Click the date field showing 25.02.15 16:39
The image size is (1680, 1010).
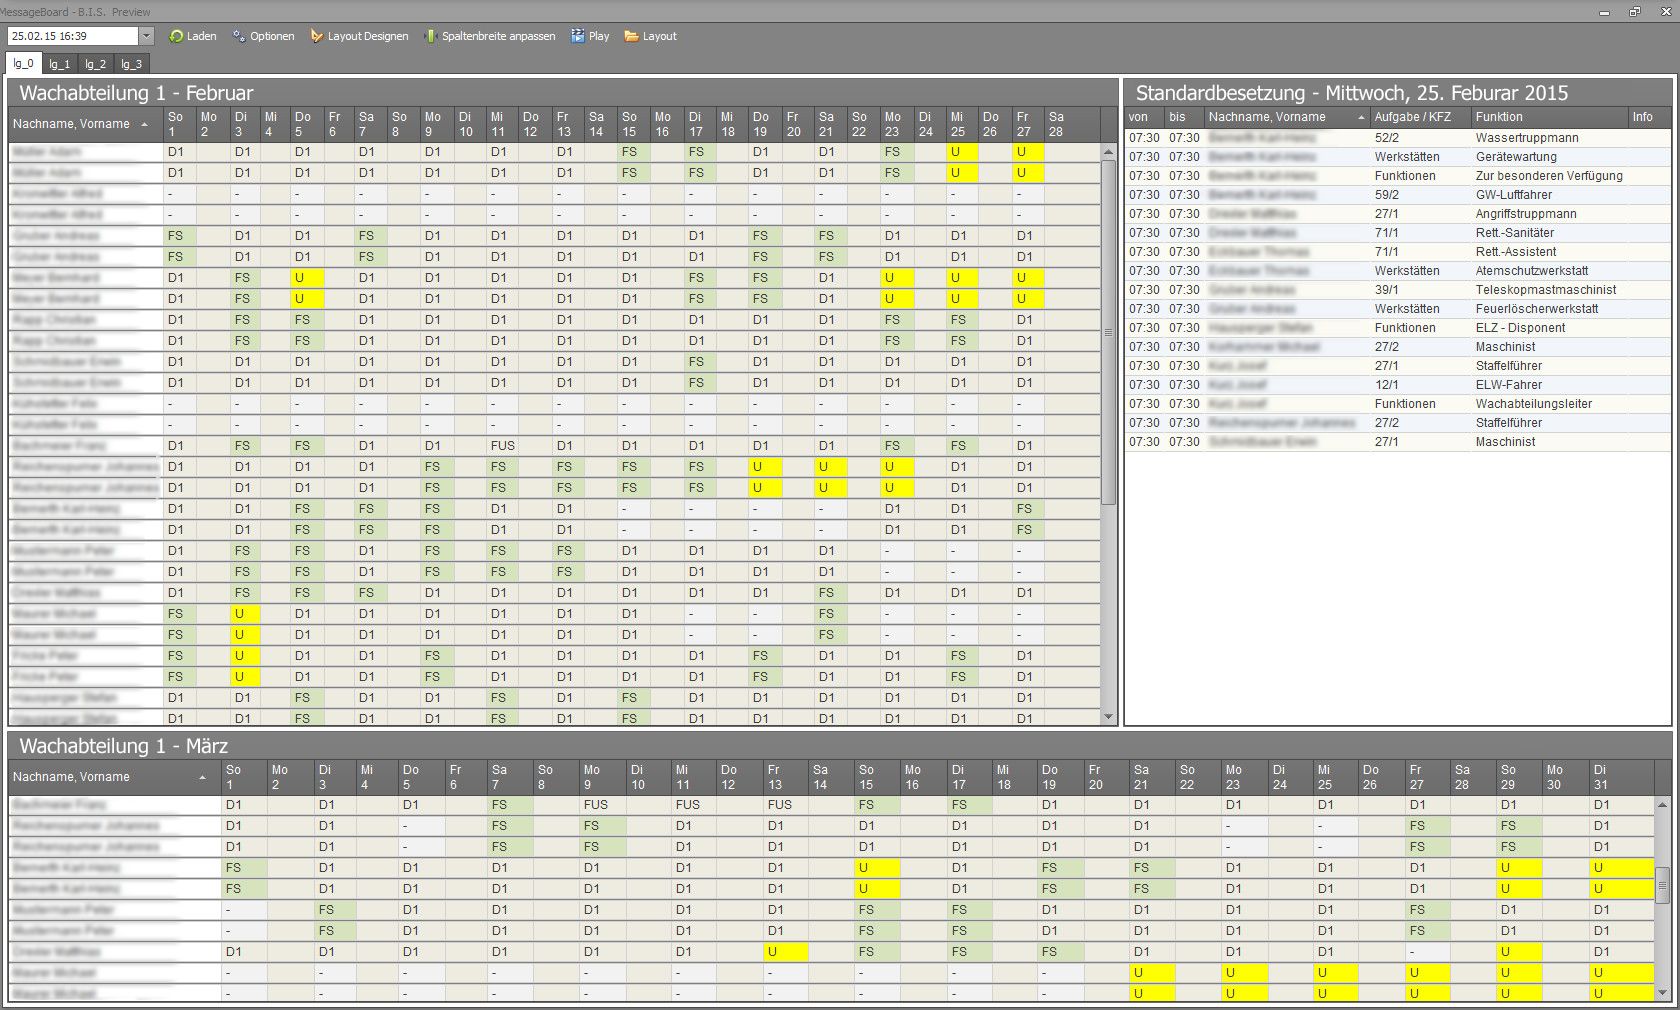70,36
